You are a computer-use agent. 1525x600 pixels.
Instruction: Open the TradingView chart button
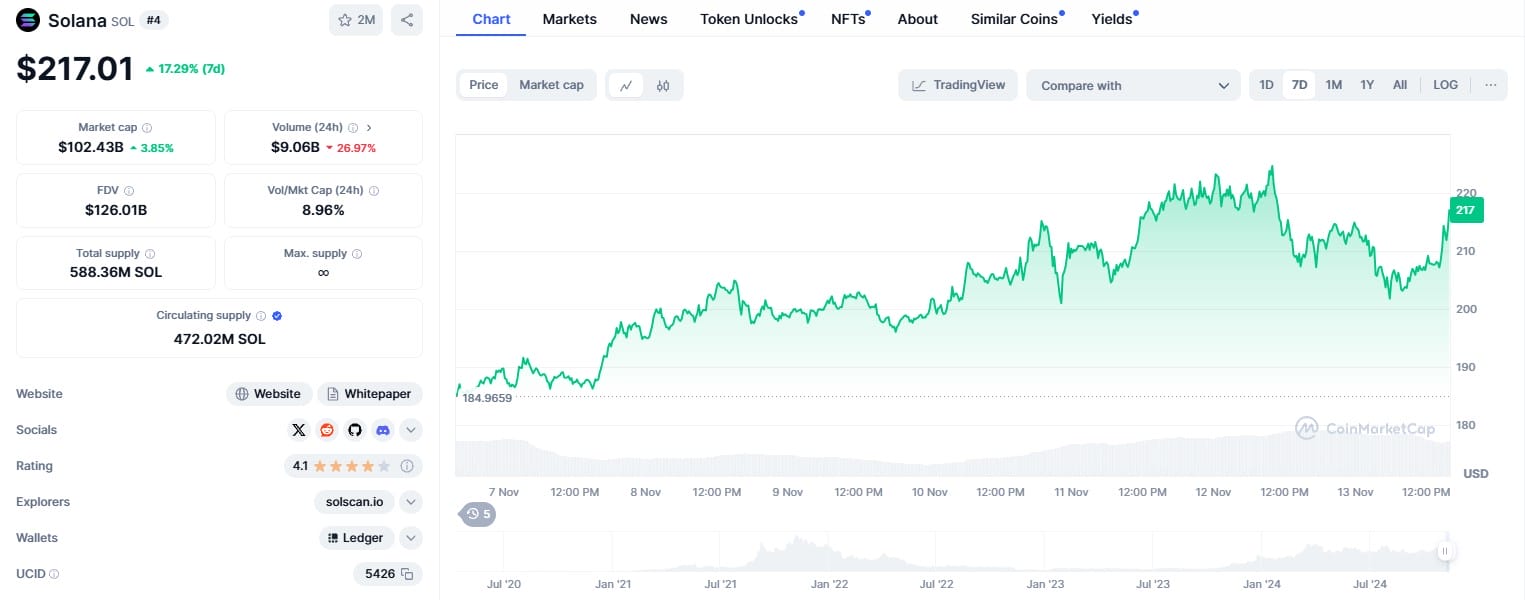click(x=958, y=85)
